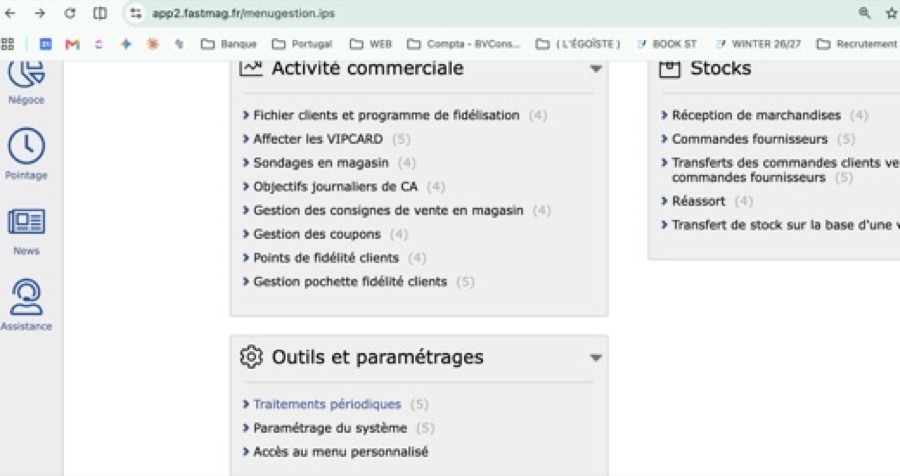Screen dimensions: 900x476
Task: Select Gestion des coupons entry
Action: [x=317, y=234]
